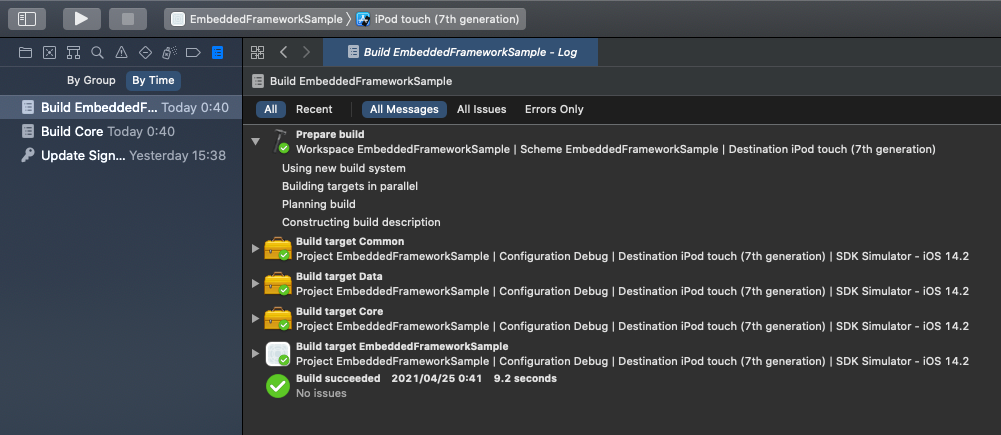
Task: Click the 'Build target EmbeddedFrameworkSample' heading
Action: 402,346
